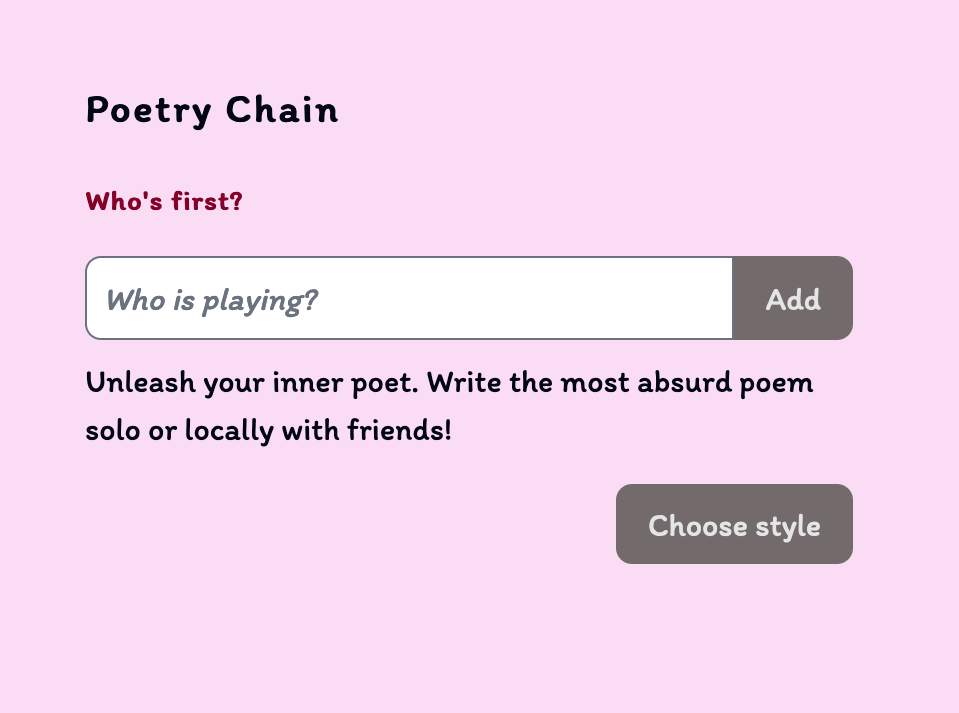Click the 'Who is playing?' input field
The width and height of the screenshot is (959, 713).
point(400,297)
